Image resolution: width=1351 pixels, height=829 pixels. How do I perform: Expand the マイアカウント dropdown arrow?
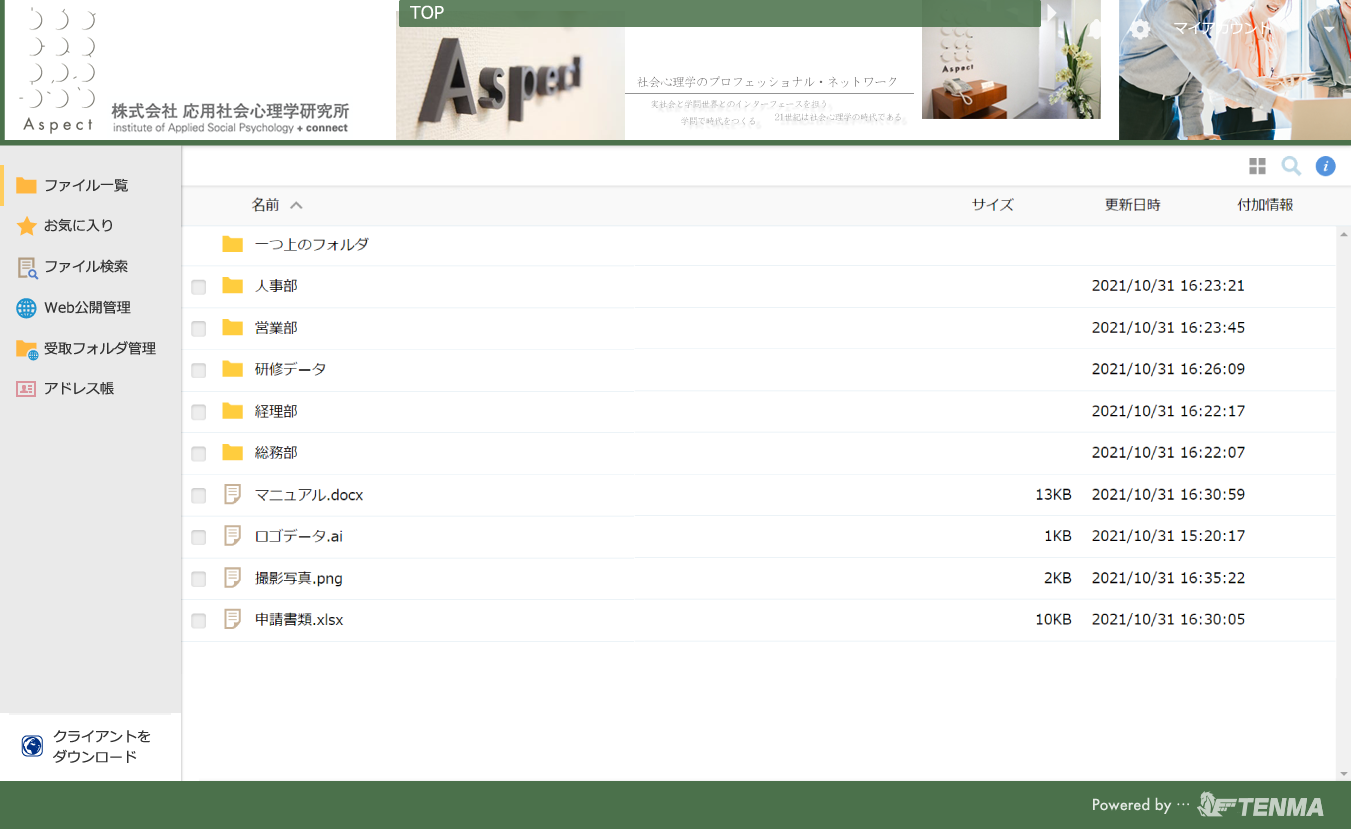1329,29
